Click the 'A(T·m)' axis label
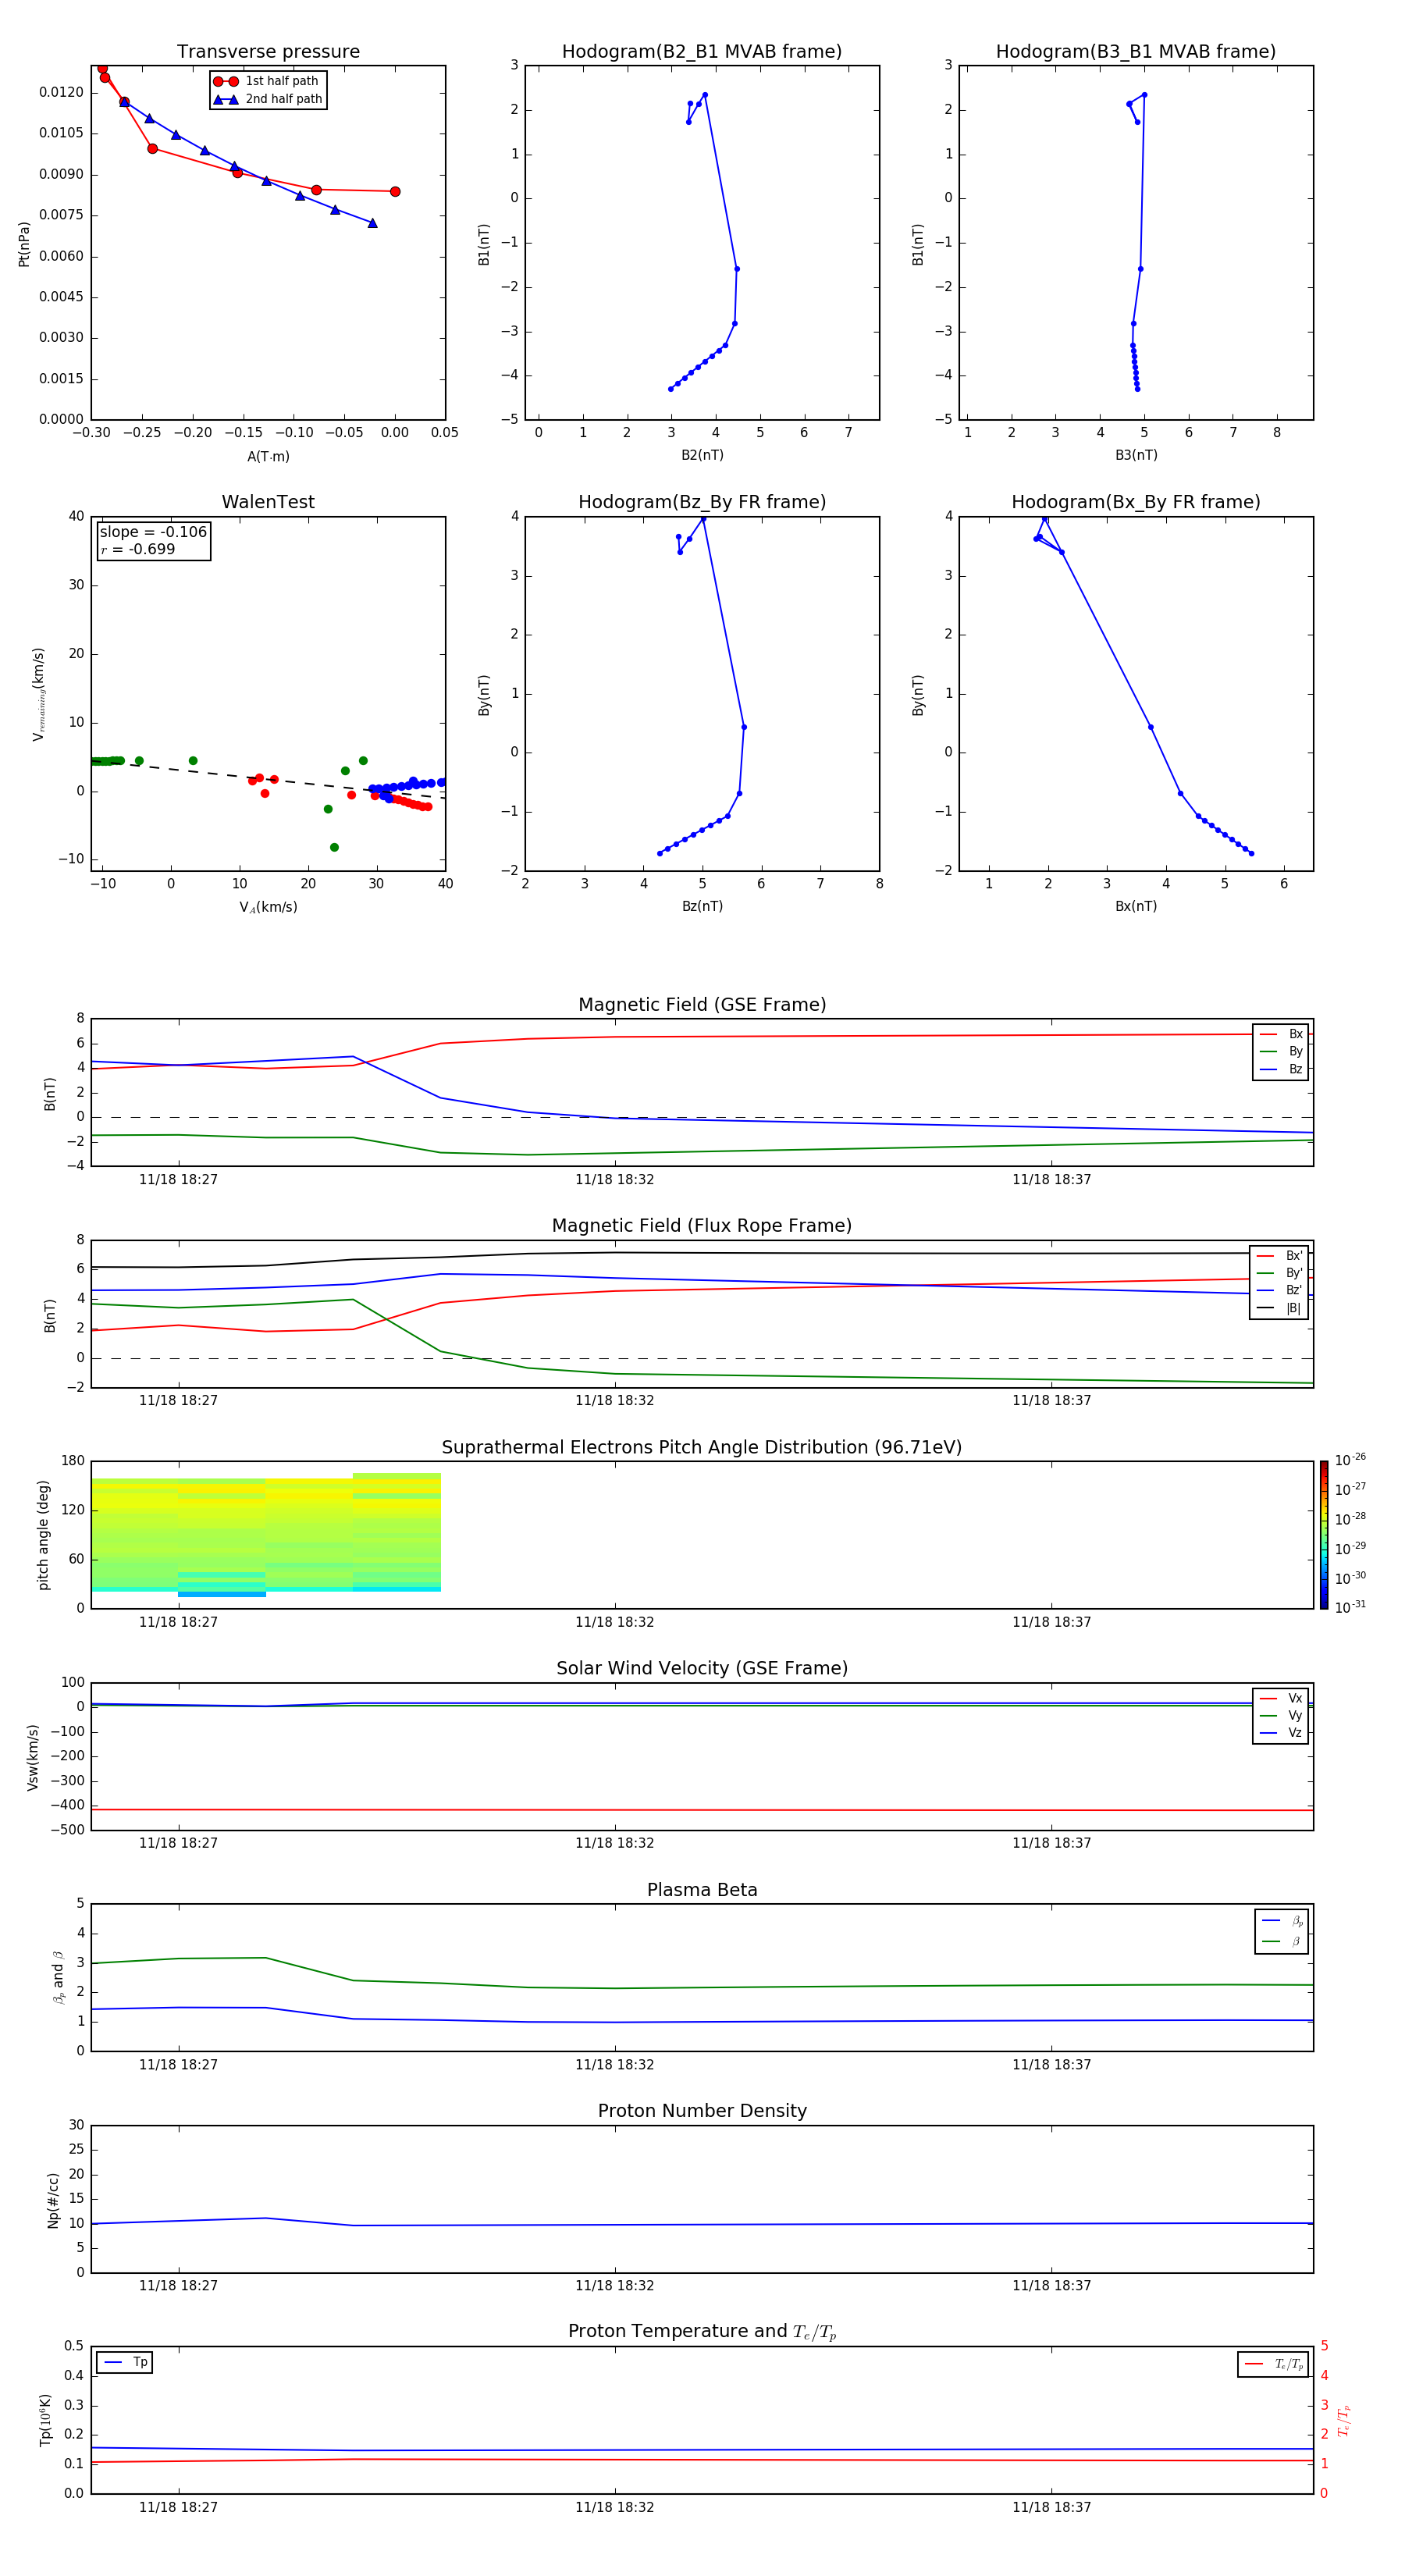Viewport: 1405px width, 2576px height. pos(268,457)
